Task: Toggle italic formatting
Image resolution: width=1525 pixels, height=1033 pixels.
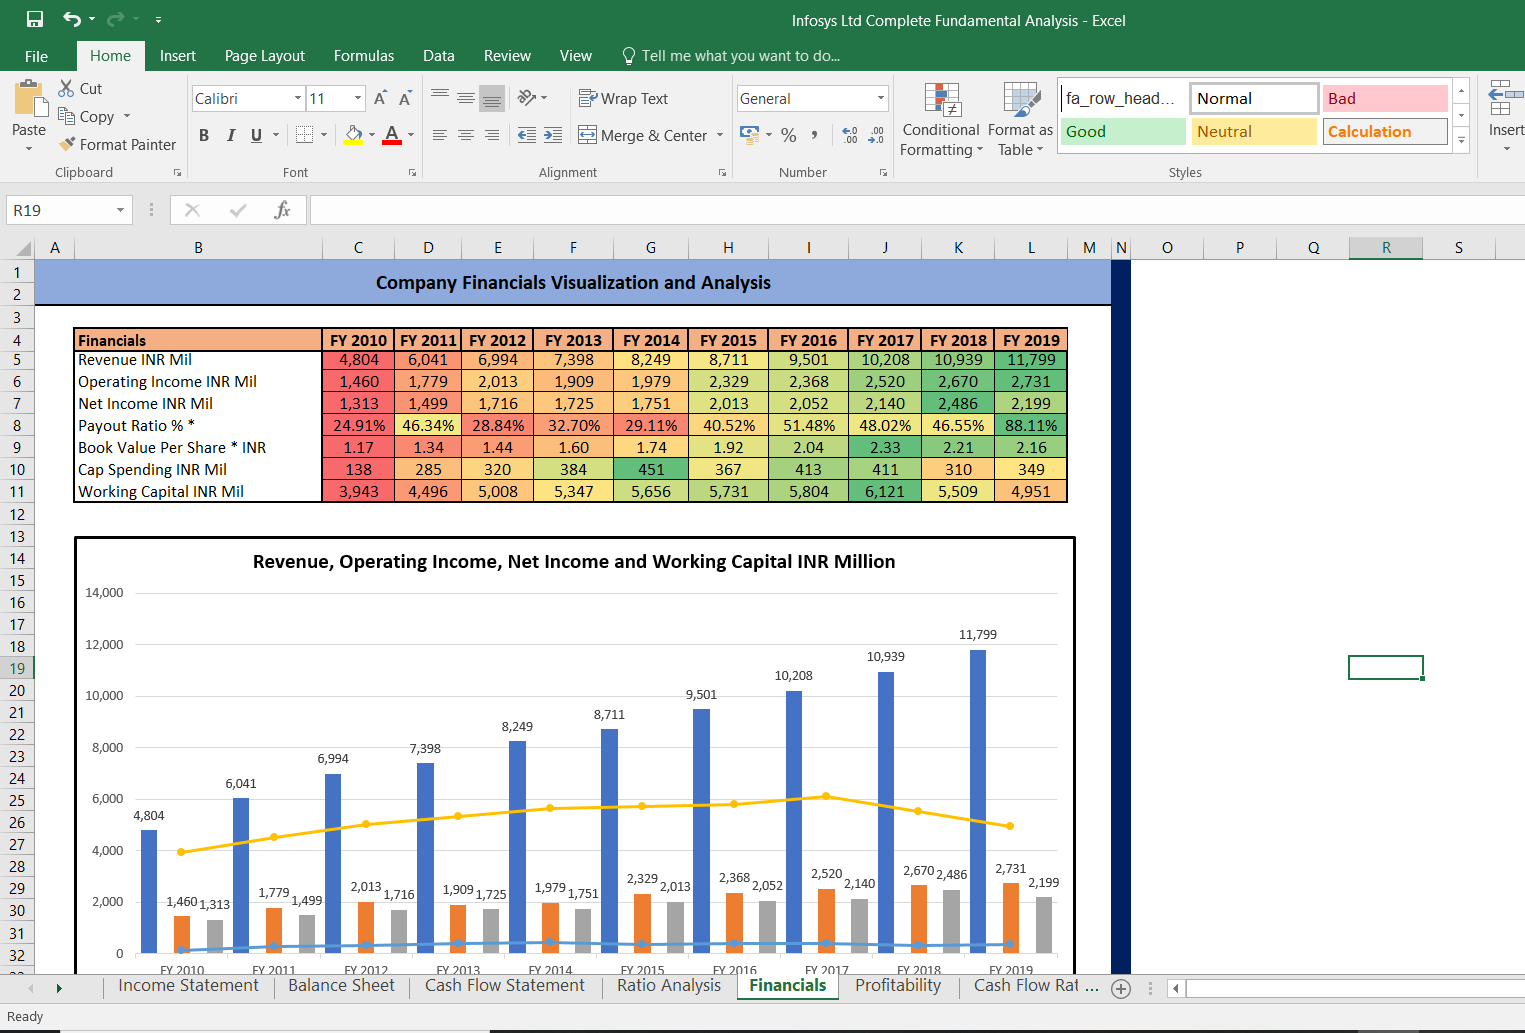Action: [230, 135]
